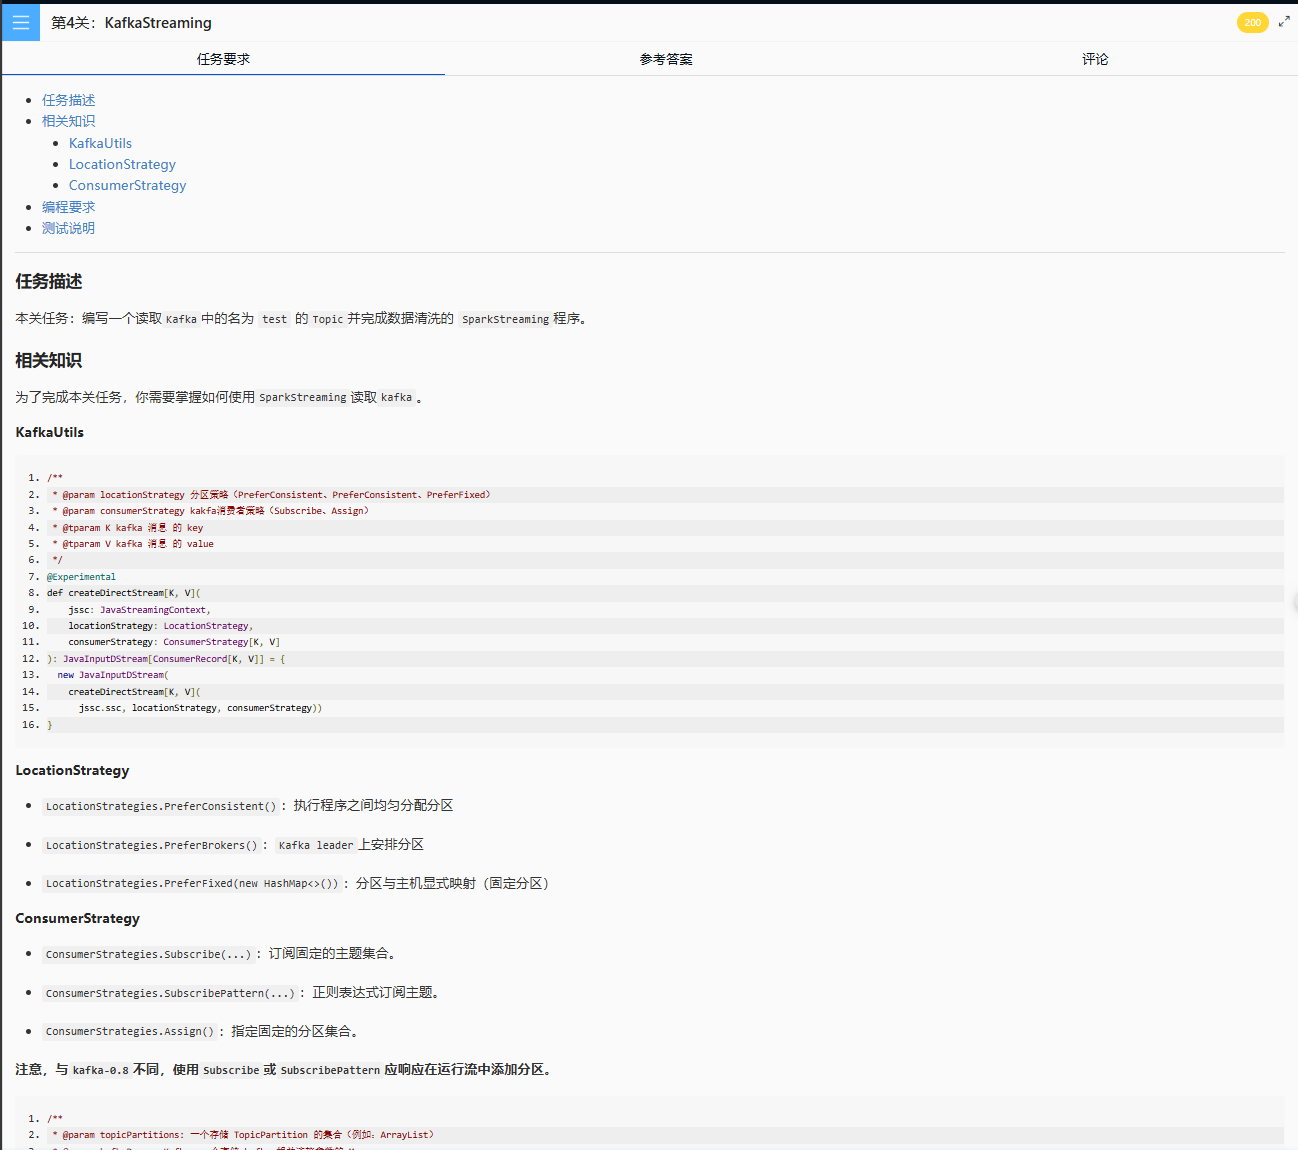The width and height of the screenshot is (1298, 1150).
Task: Jump to 任务描述 in contents list
Action: (x=68, y=100)
